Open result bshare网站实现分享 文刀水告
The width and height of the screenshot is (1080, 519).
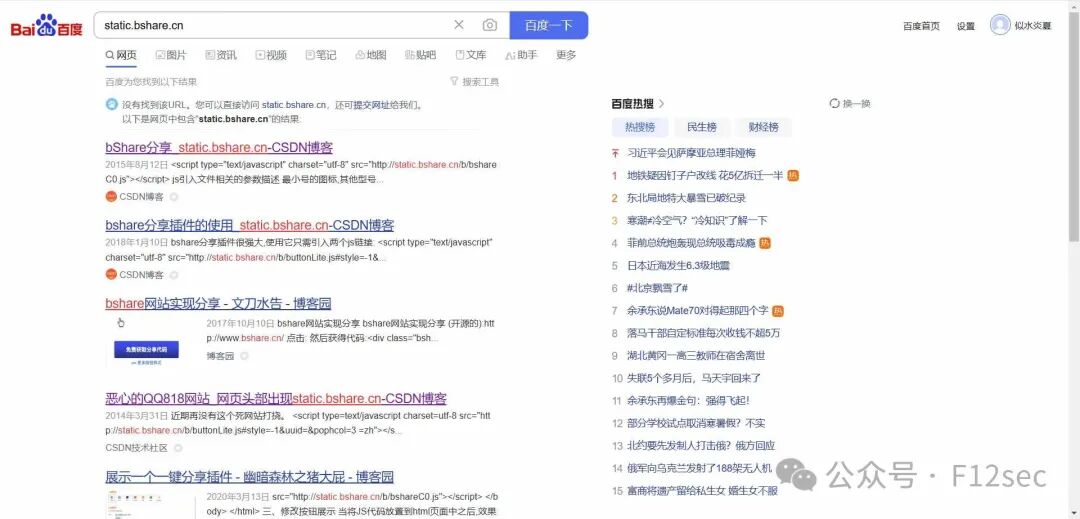click(x=218, y=304)
